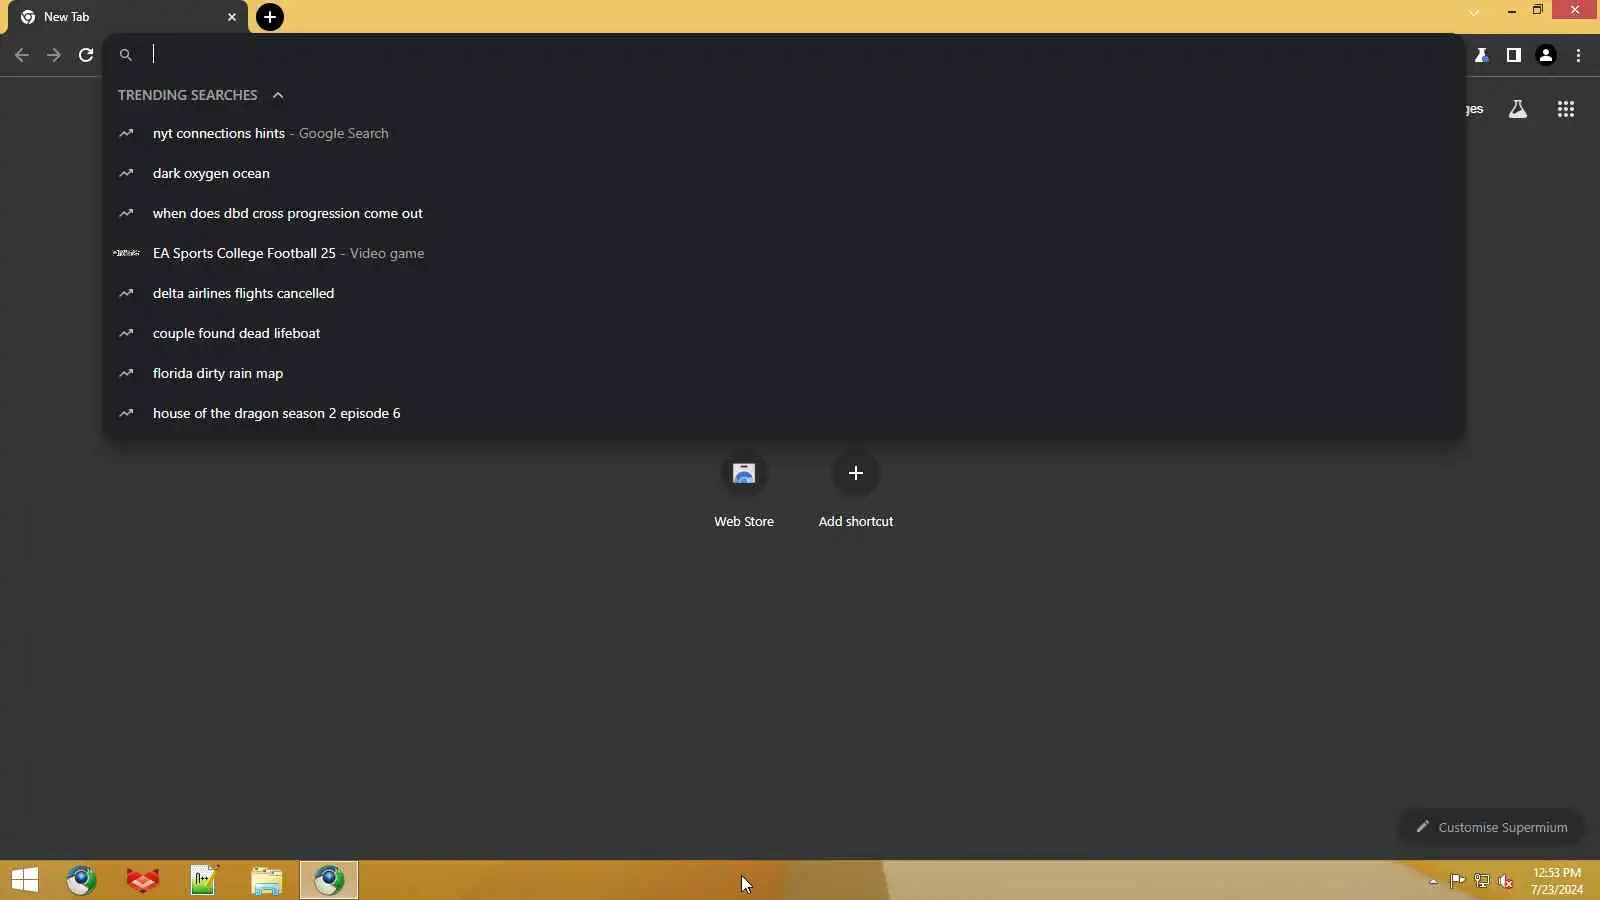This screenshot has width=1600, height=900.
Task: Choose 'house of the dragon season 2 episode 6'
Action: tap(784, 413)
